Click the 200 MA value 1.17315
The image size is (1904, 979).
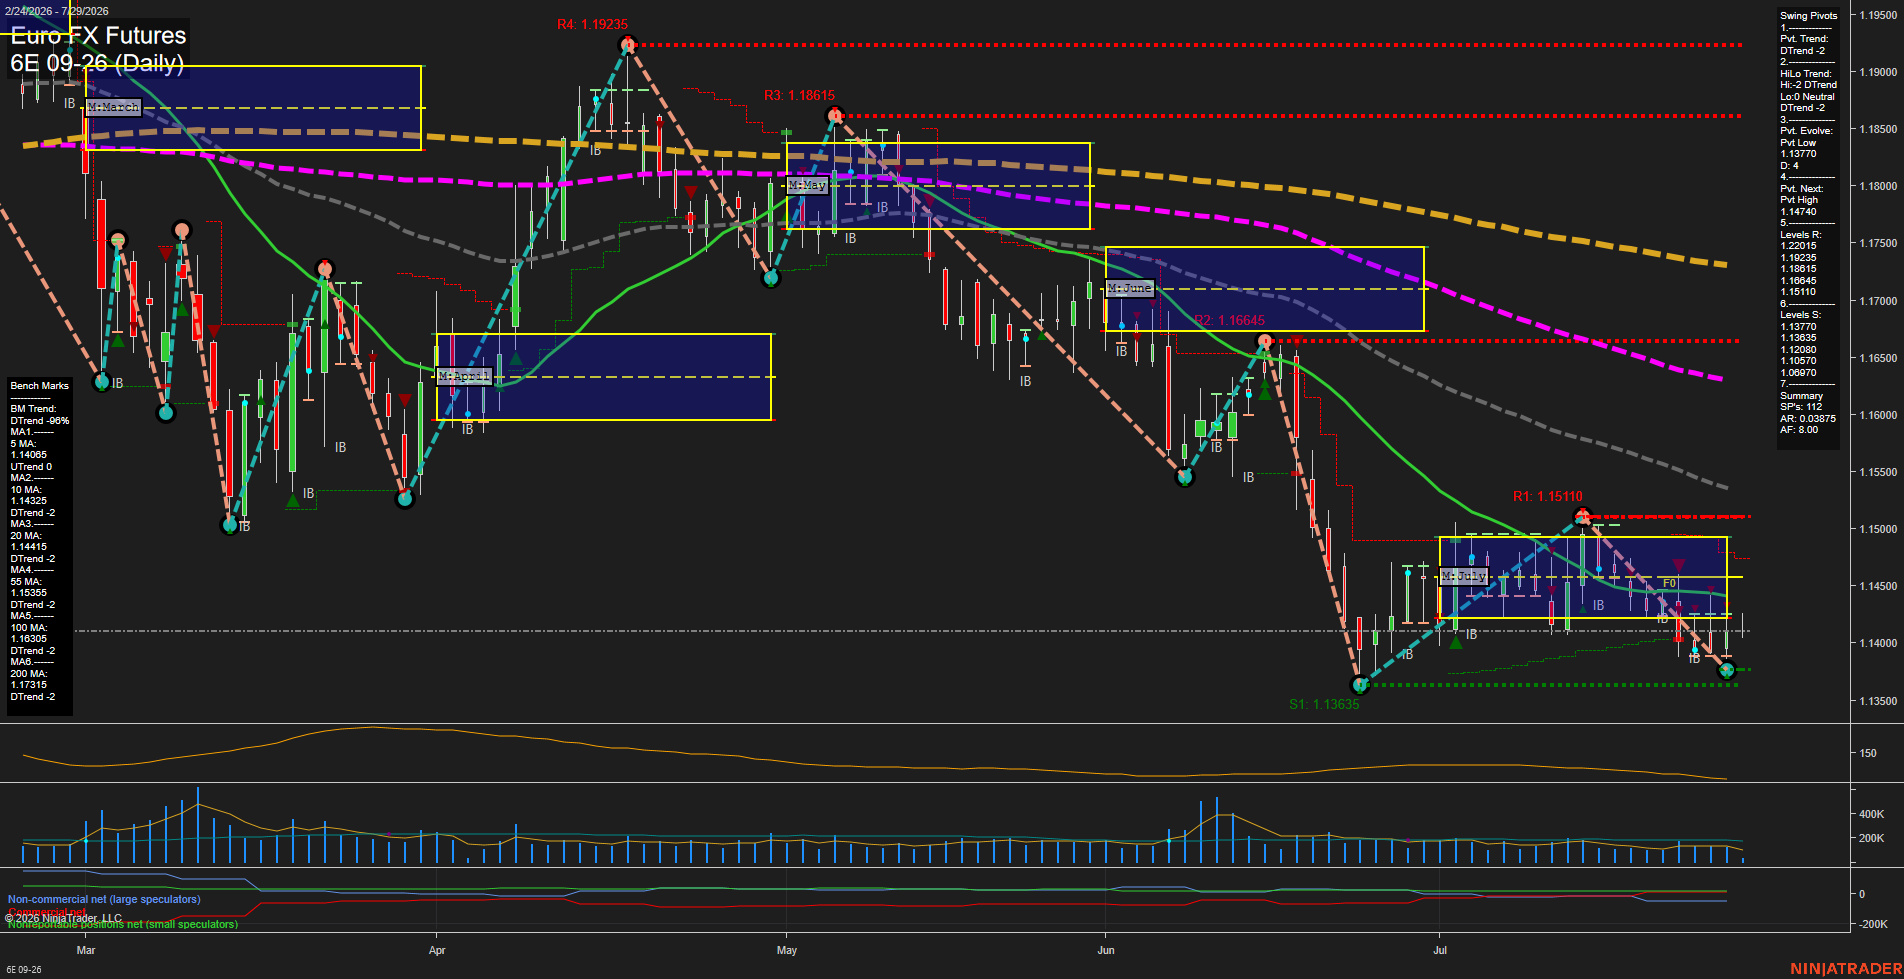pos(29,685)
